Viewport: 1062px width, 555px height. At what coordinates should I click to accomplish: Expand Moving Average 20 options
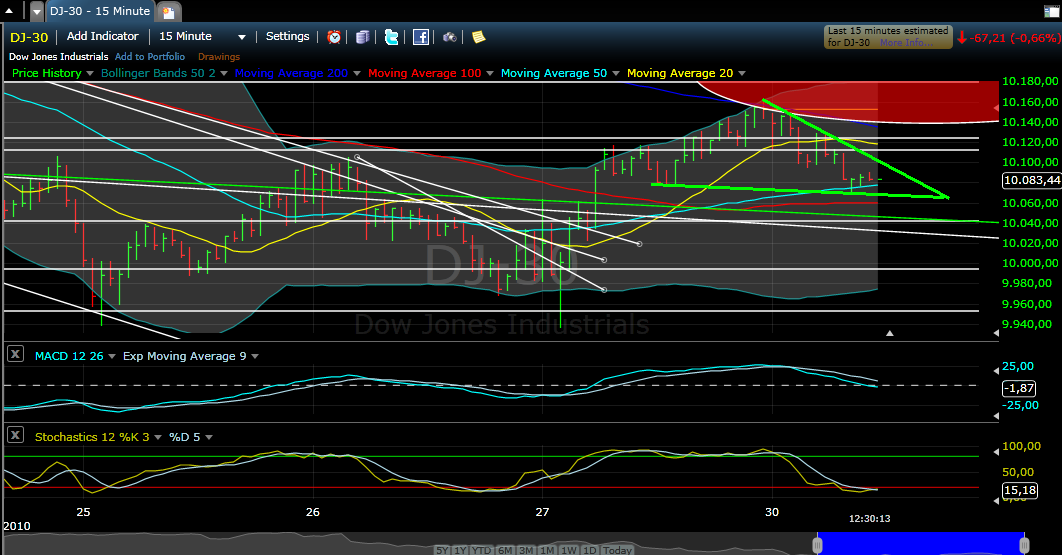point(742,73)
